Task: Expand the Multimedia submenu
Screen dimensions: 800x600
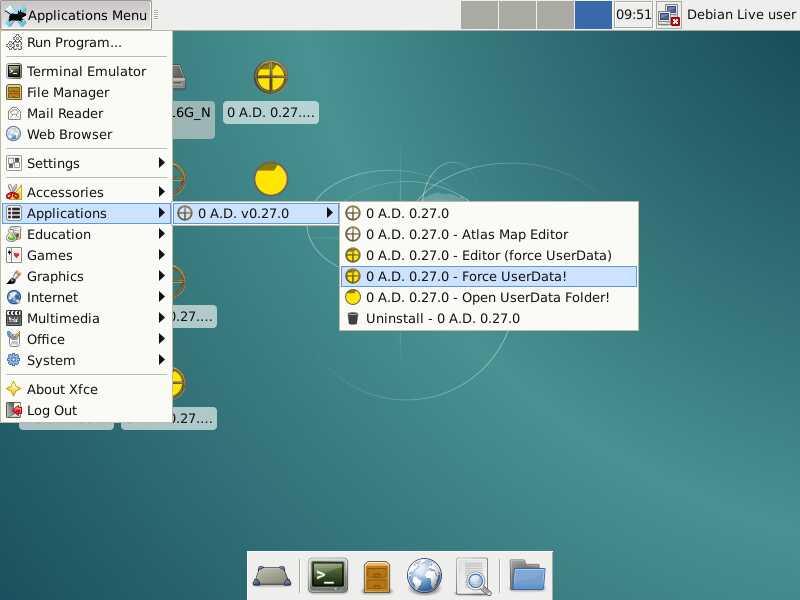Action: [86, 318]
